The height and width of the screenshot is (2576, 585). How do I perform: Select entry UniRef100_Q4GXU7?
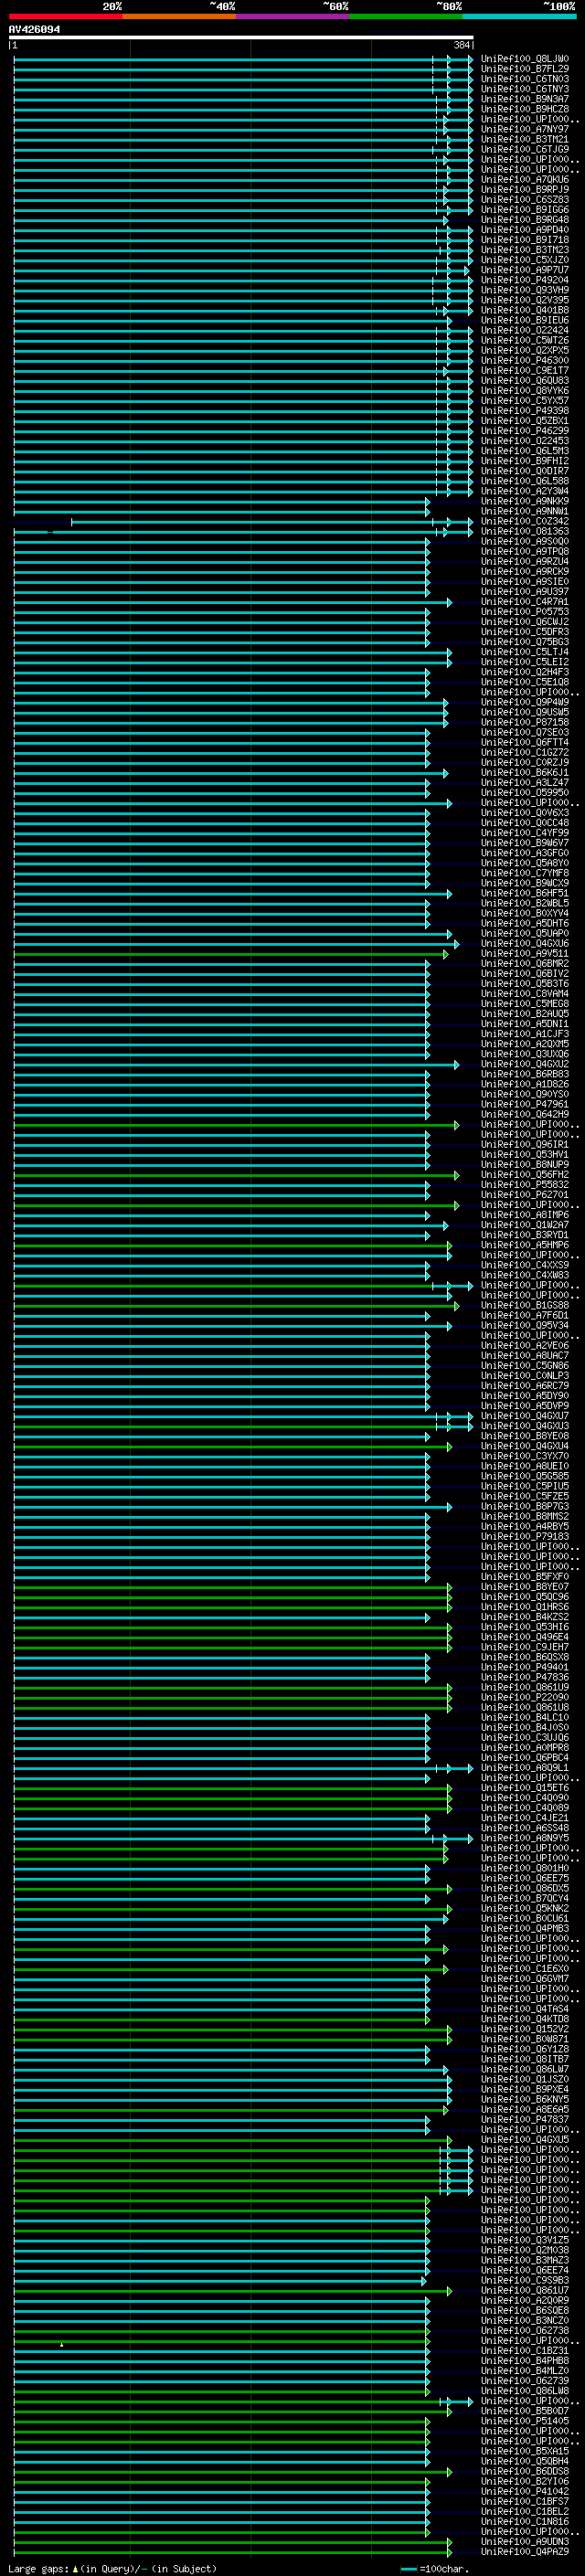click(525, 1416)
